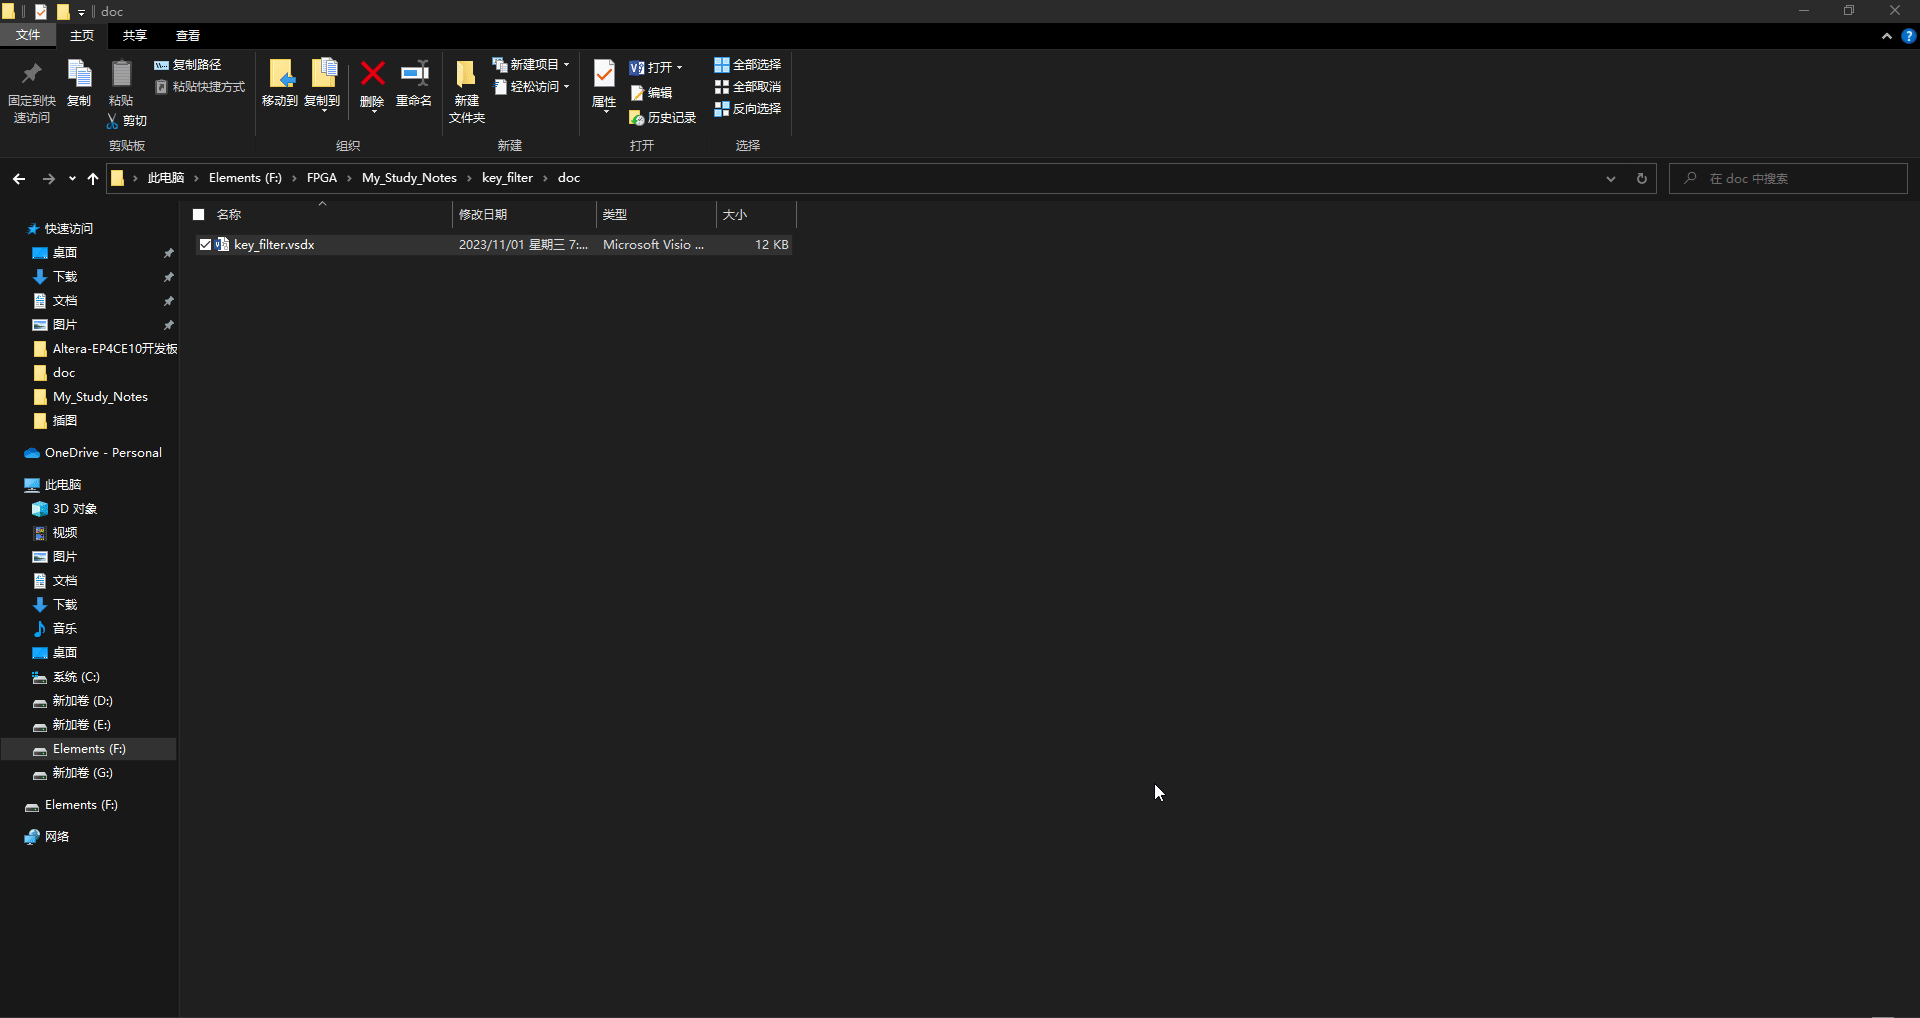Click the 复制 copy icon in ribbon

[79, 74]
